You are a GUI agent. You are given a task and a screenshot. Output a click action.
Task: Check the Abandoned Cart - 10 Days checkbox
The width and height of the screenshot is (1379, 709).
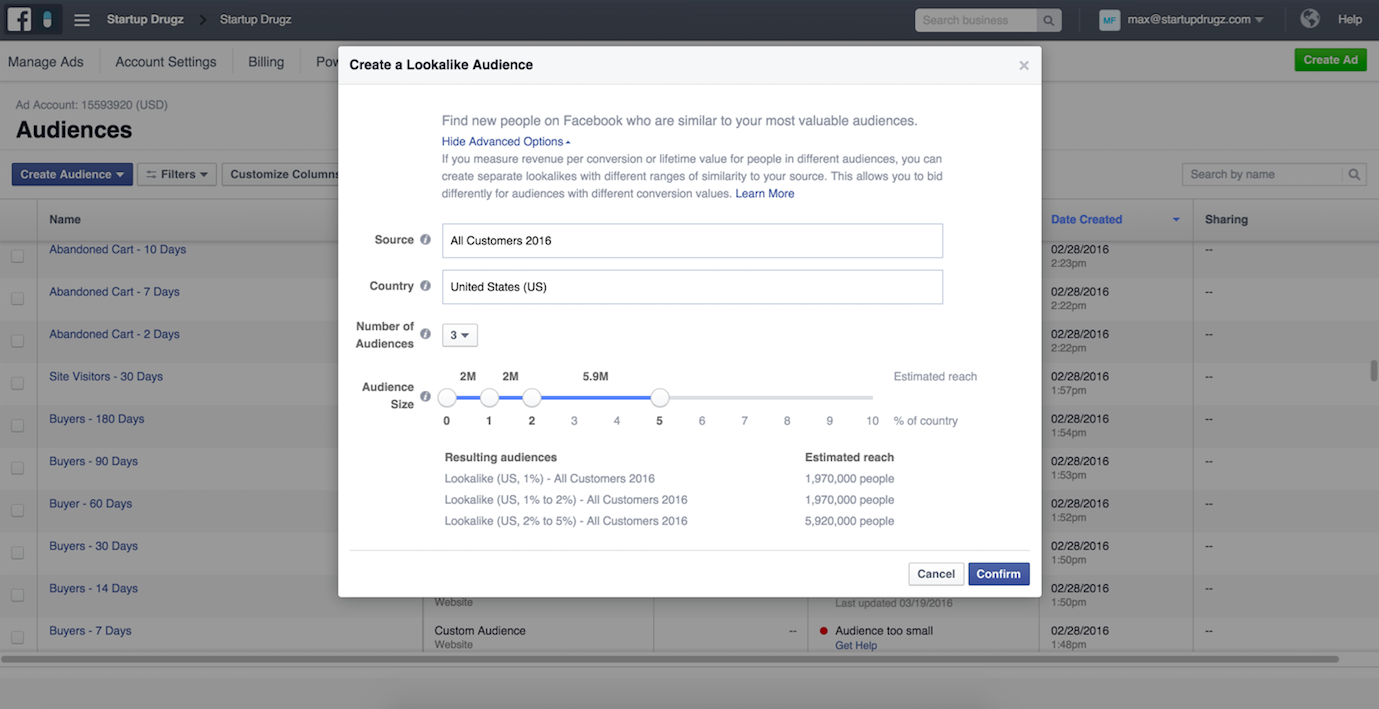pyautogui.click(x=17, y=256)
